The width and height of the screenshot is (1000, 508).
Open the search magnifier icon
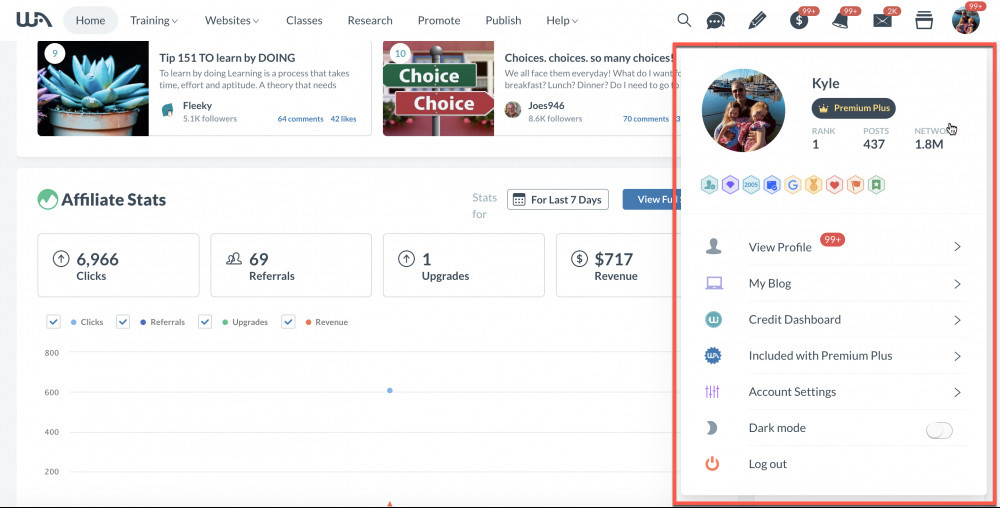click(684, 20)
